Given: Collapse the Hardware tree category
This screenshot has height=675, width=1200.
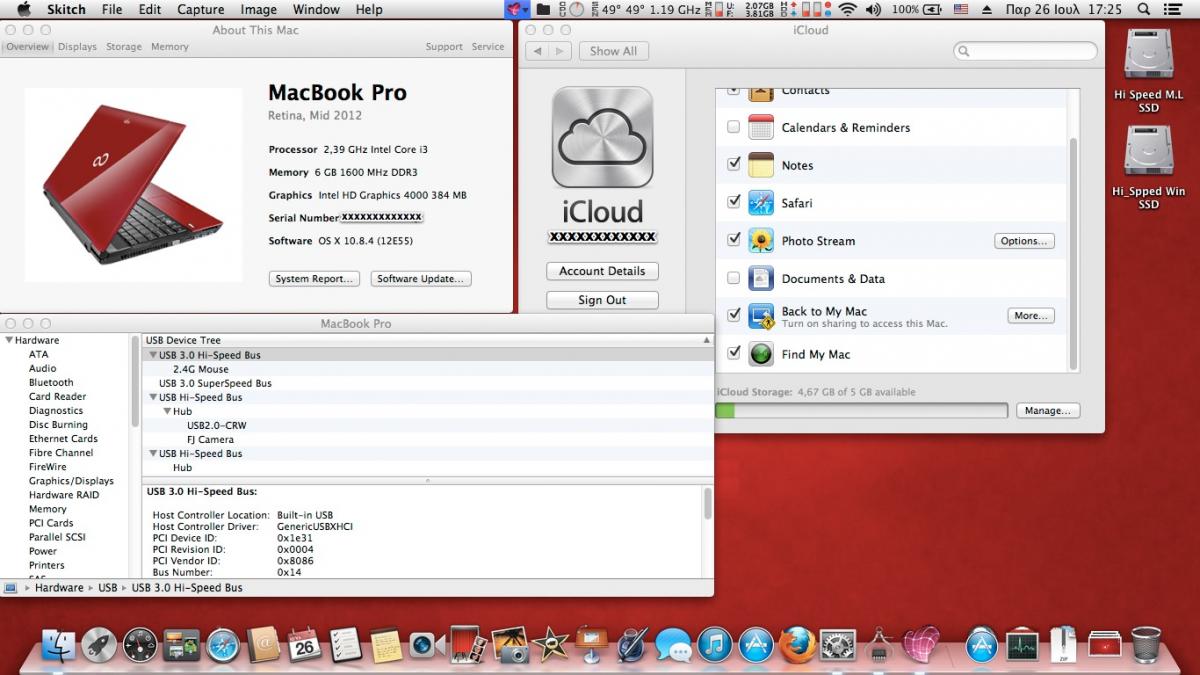Looking at the screenshot, I should pos(9,340).
